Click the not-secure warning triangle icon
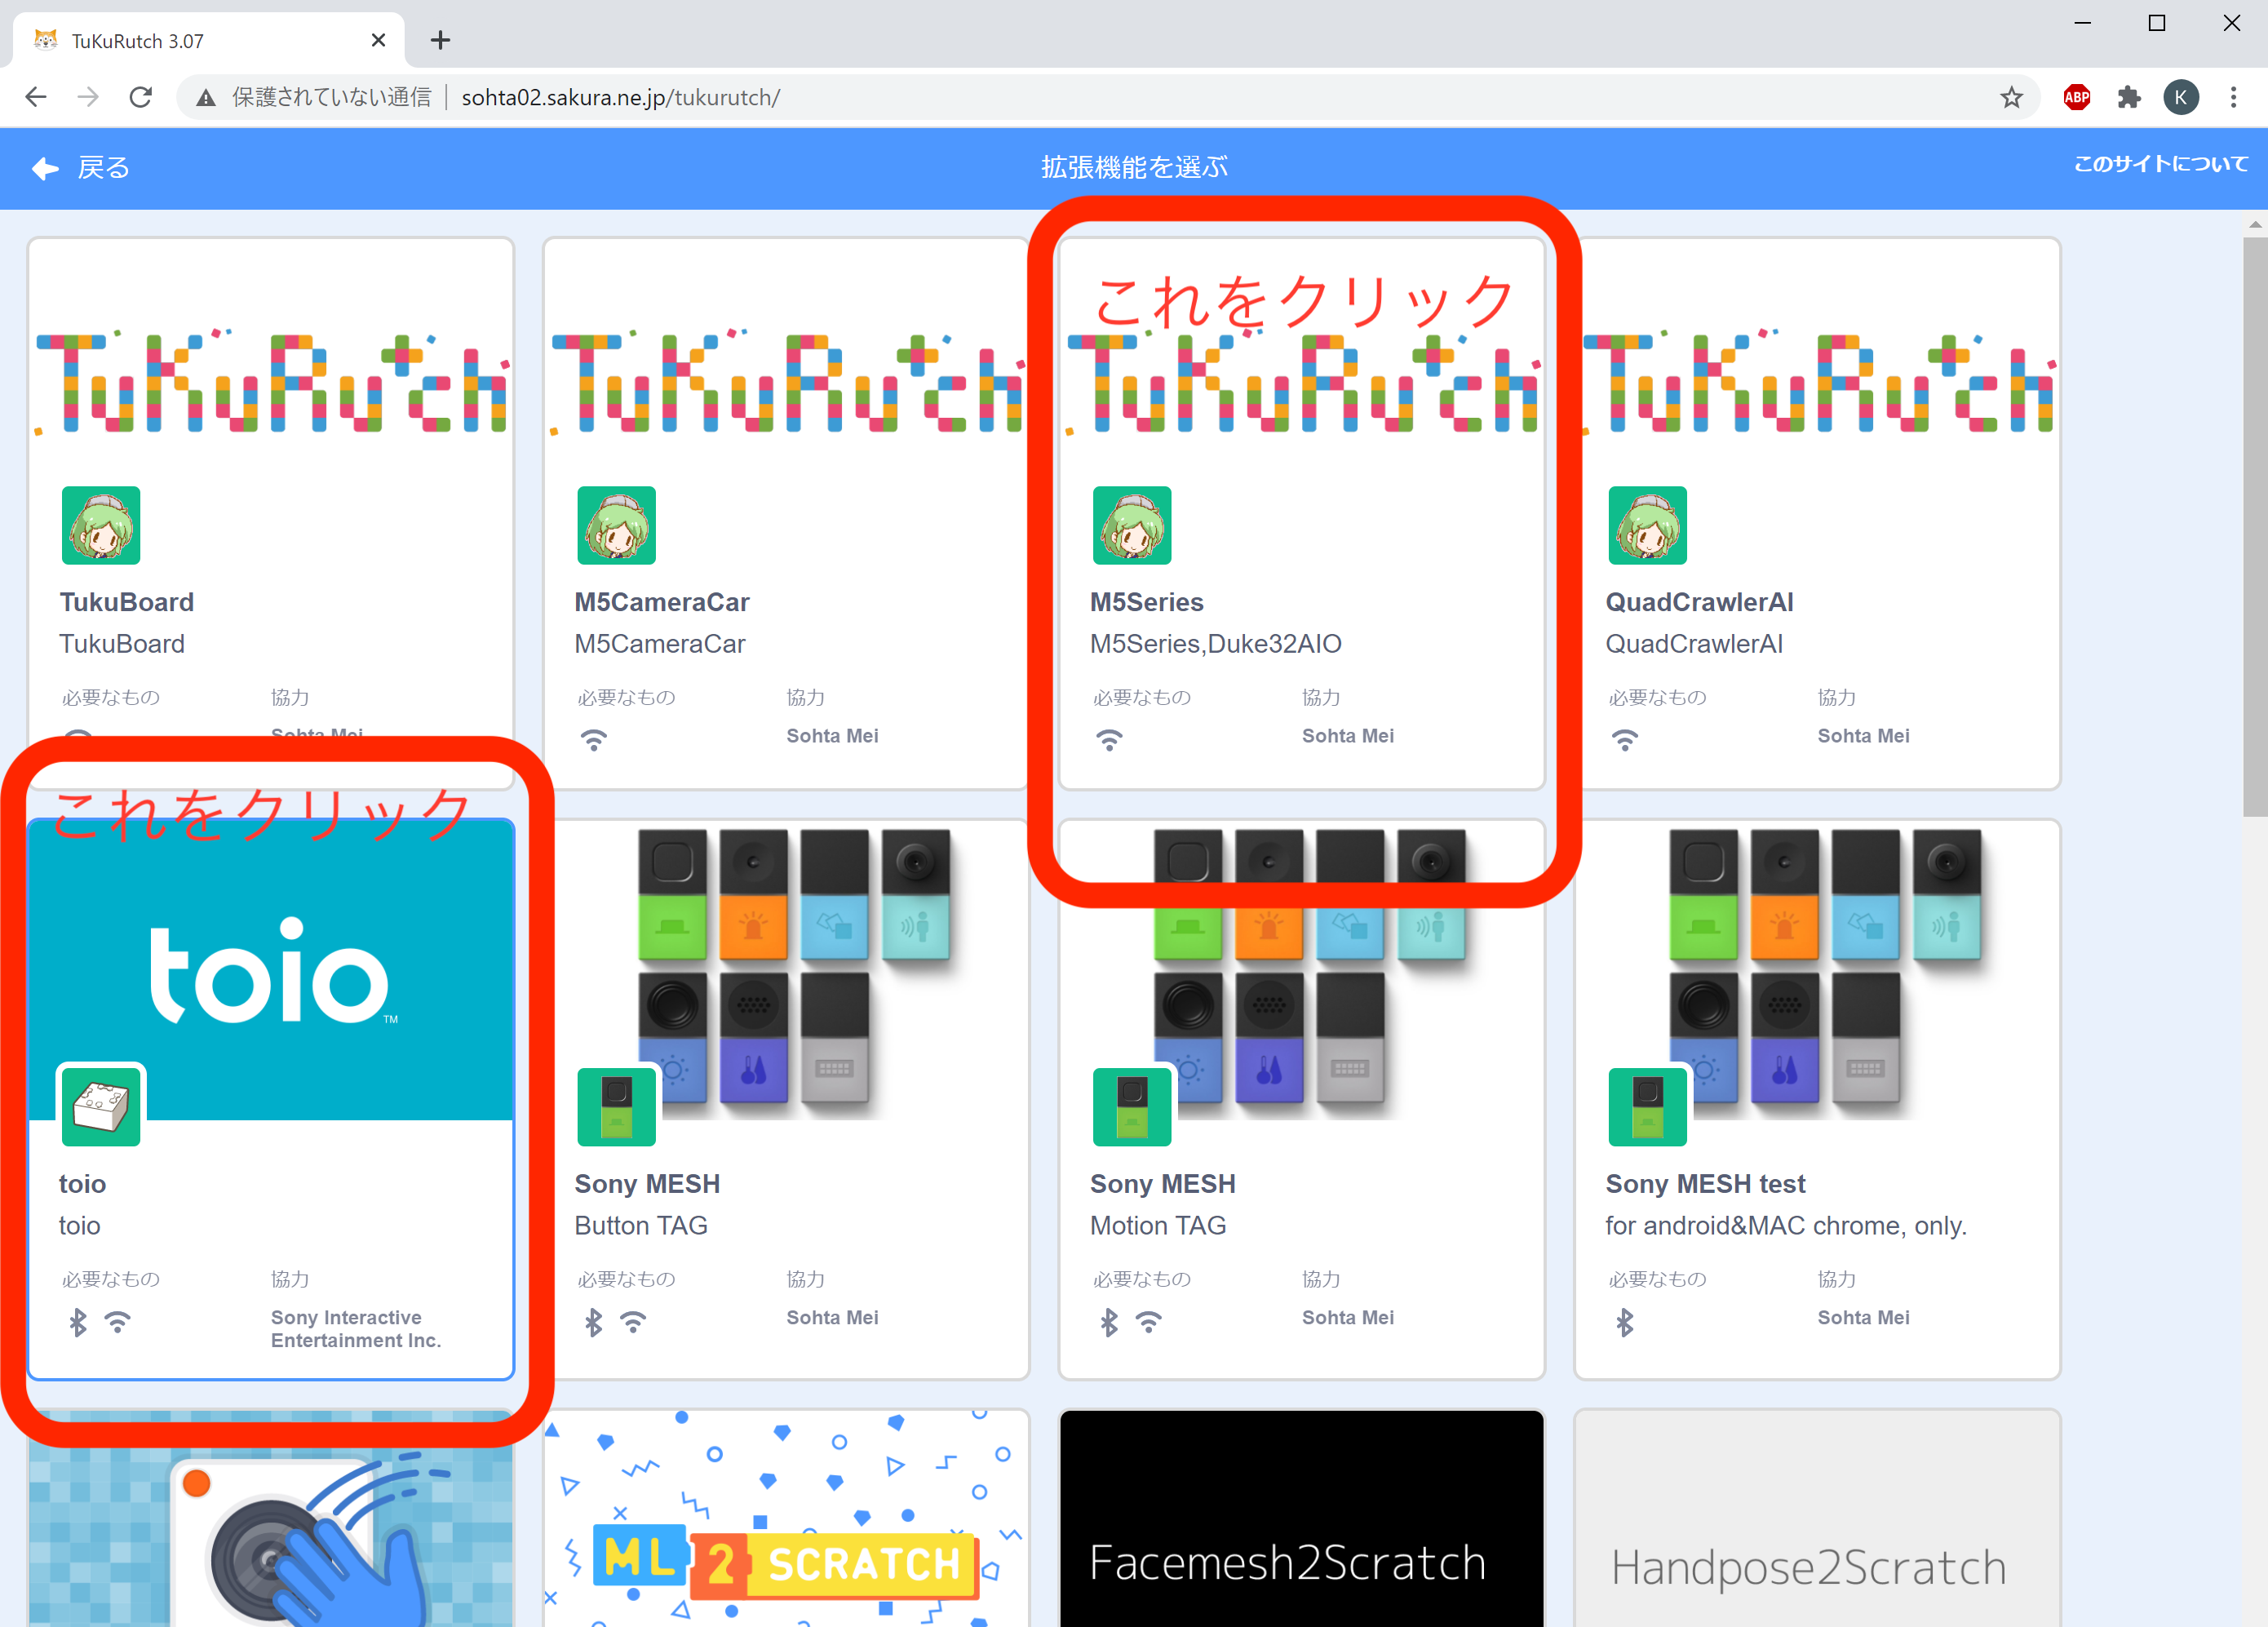 click(206, 97)
